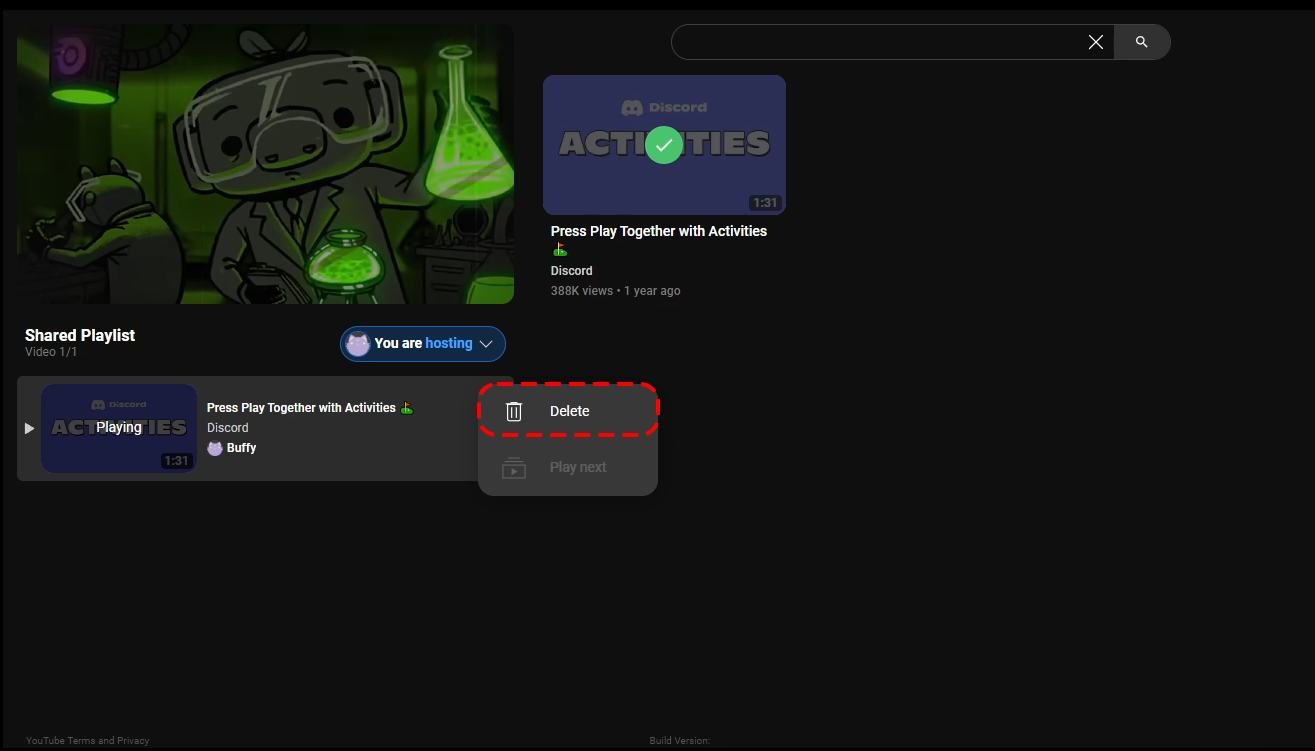
Task: Click the playlist entry's video title
Action: coord(301,408)
